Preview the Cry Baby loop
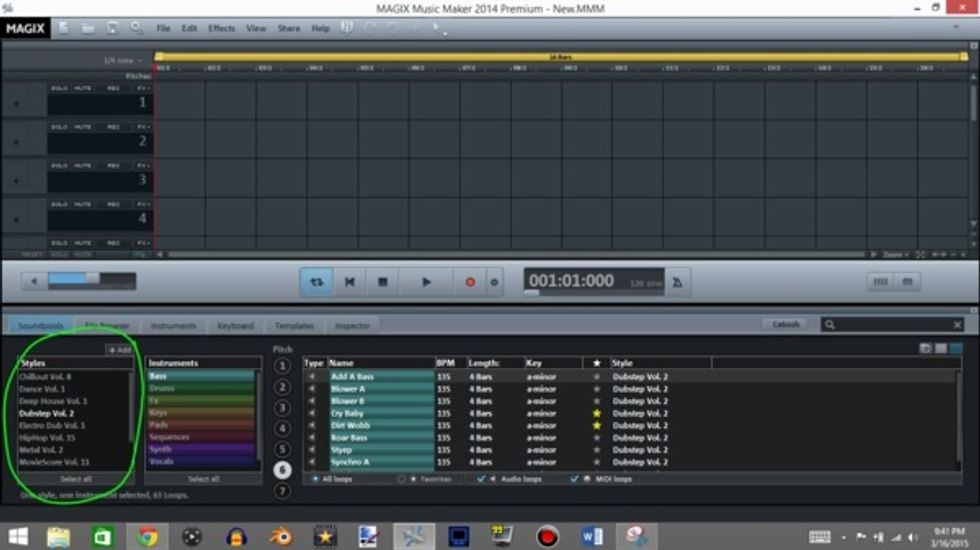Screen dimensions: 980x550 (312, 413)
